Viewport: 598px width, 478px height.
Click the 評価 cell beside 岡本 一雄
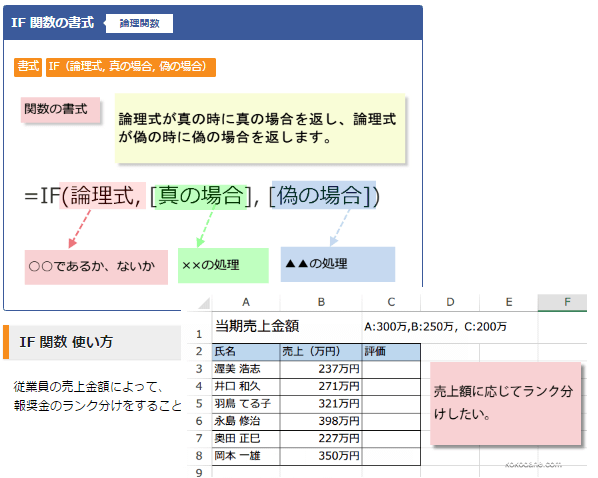coord(391,456)
